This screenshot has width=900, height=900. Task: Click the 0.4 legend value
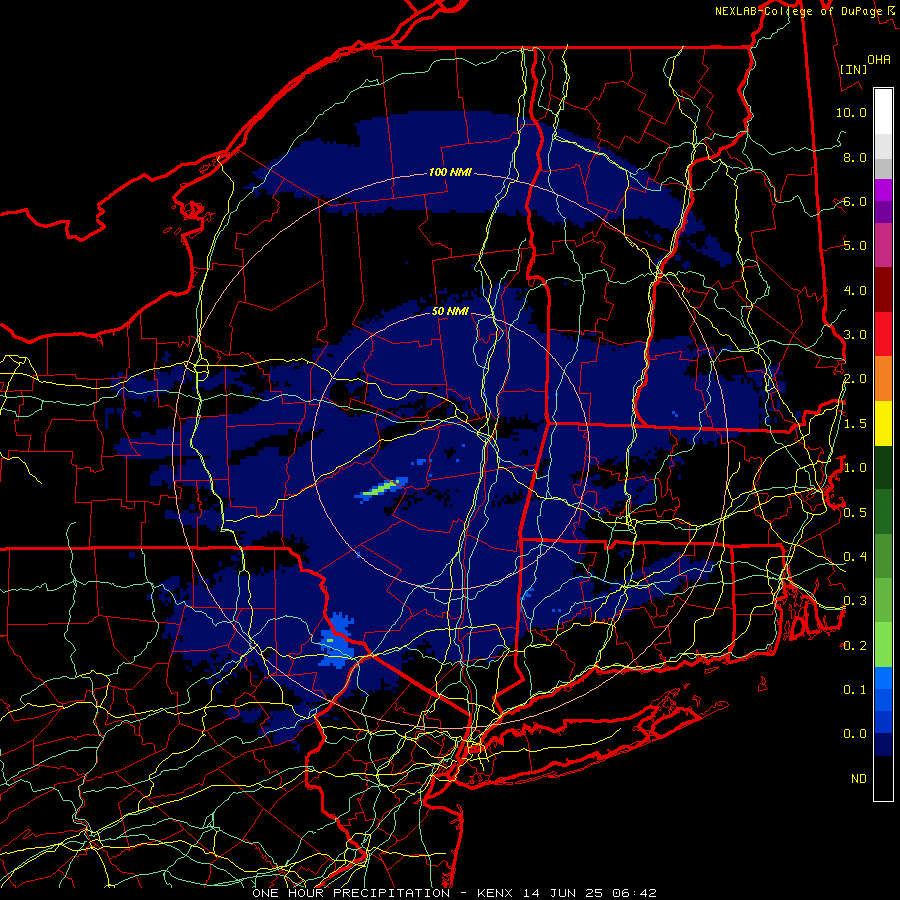point(855,556)
